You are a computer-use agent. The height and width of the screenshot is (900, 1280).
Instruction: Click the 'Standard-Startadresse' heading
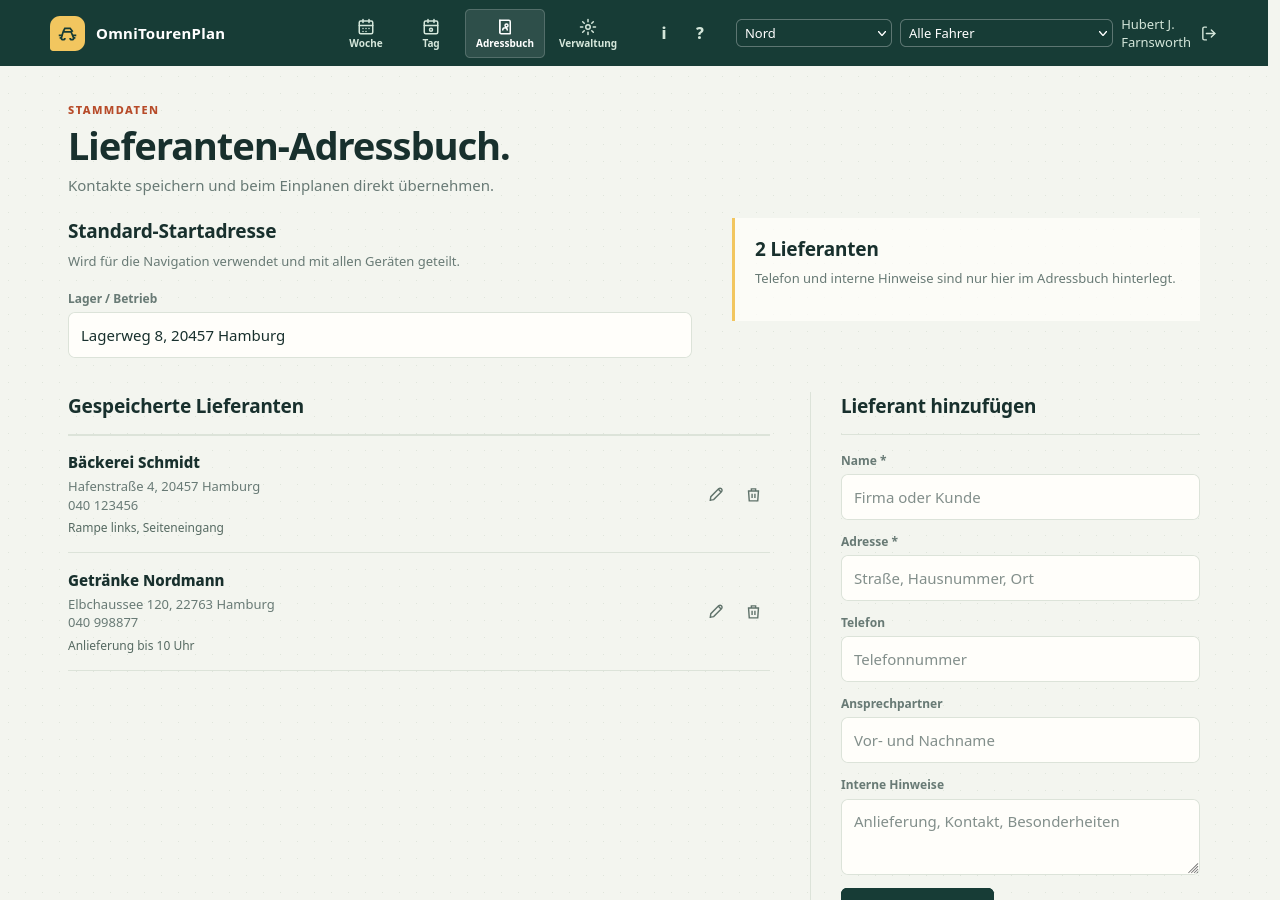click(x=172, y=231)
